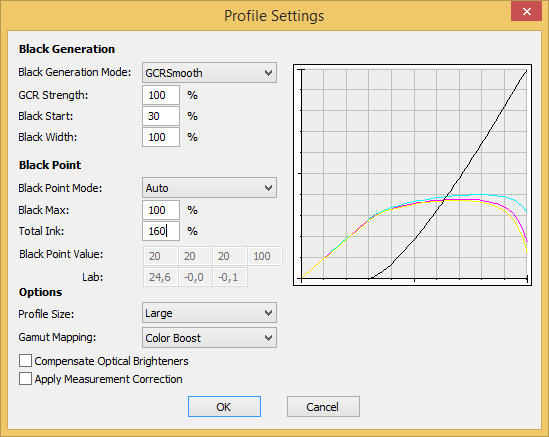
Task: Click the Compensate Optical Brighteners label text
Action: click(x=111, y=361)
